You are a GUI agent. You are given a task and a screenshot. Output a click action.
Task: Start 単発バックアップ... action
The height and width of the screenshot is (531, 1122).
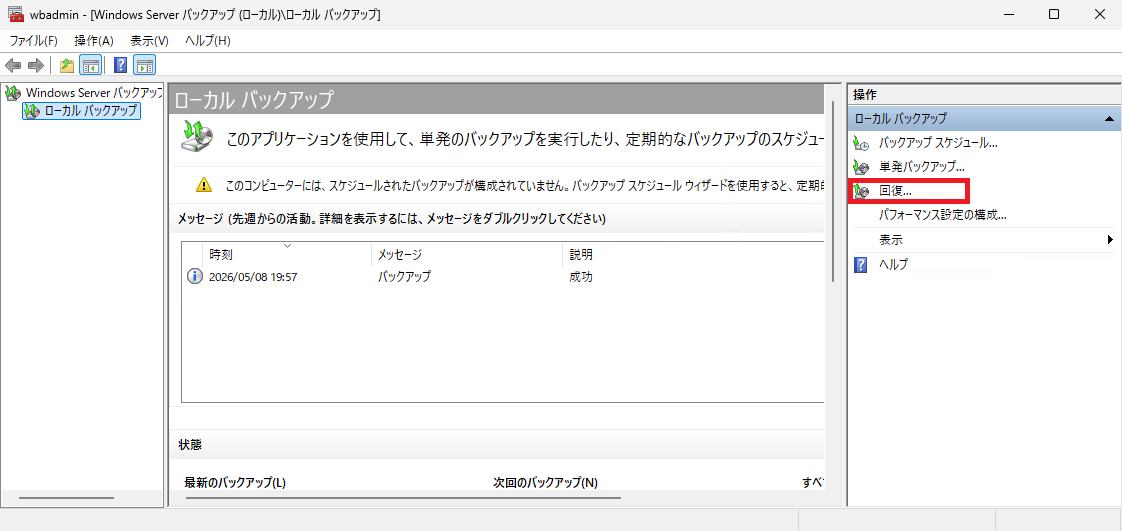click(922, 167)
